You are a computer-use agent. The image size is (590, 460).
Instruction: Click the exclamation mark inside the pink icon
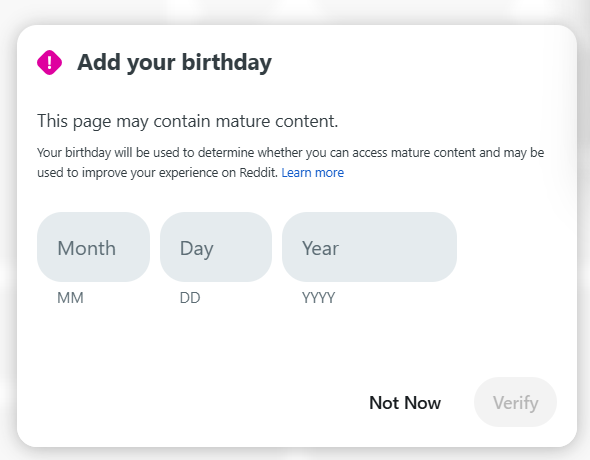(x=49, y=62)
